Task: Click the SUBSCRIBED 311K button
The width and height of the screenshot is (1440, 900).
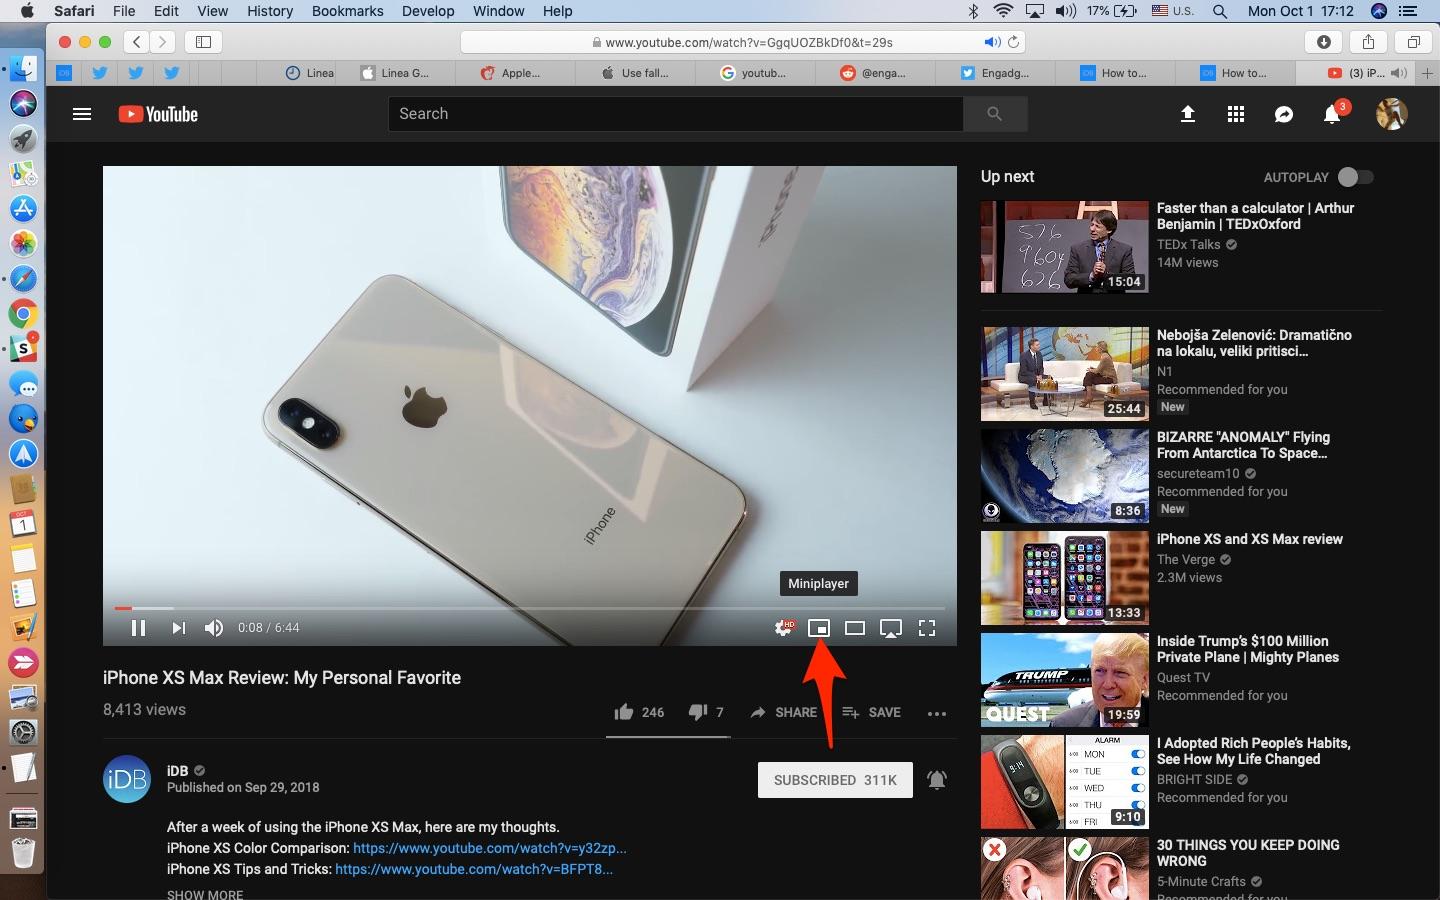Action: (x=835, y=780)
